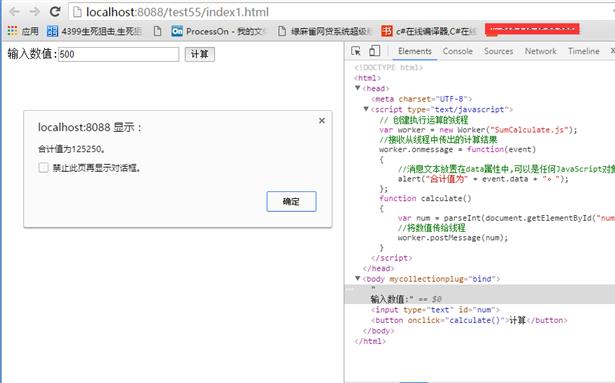The height and width of the screenshot is (383, 615).
Task: Click the </script> closing tag line
Action: point(391,258)
